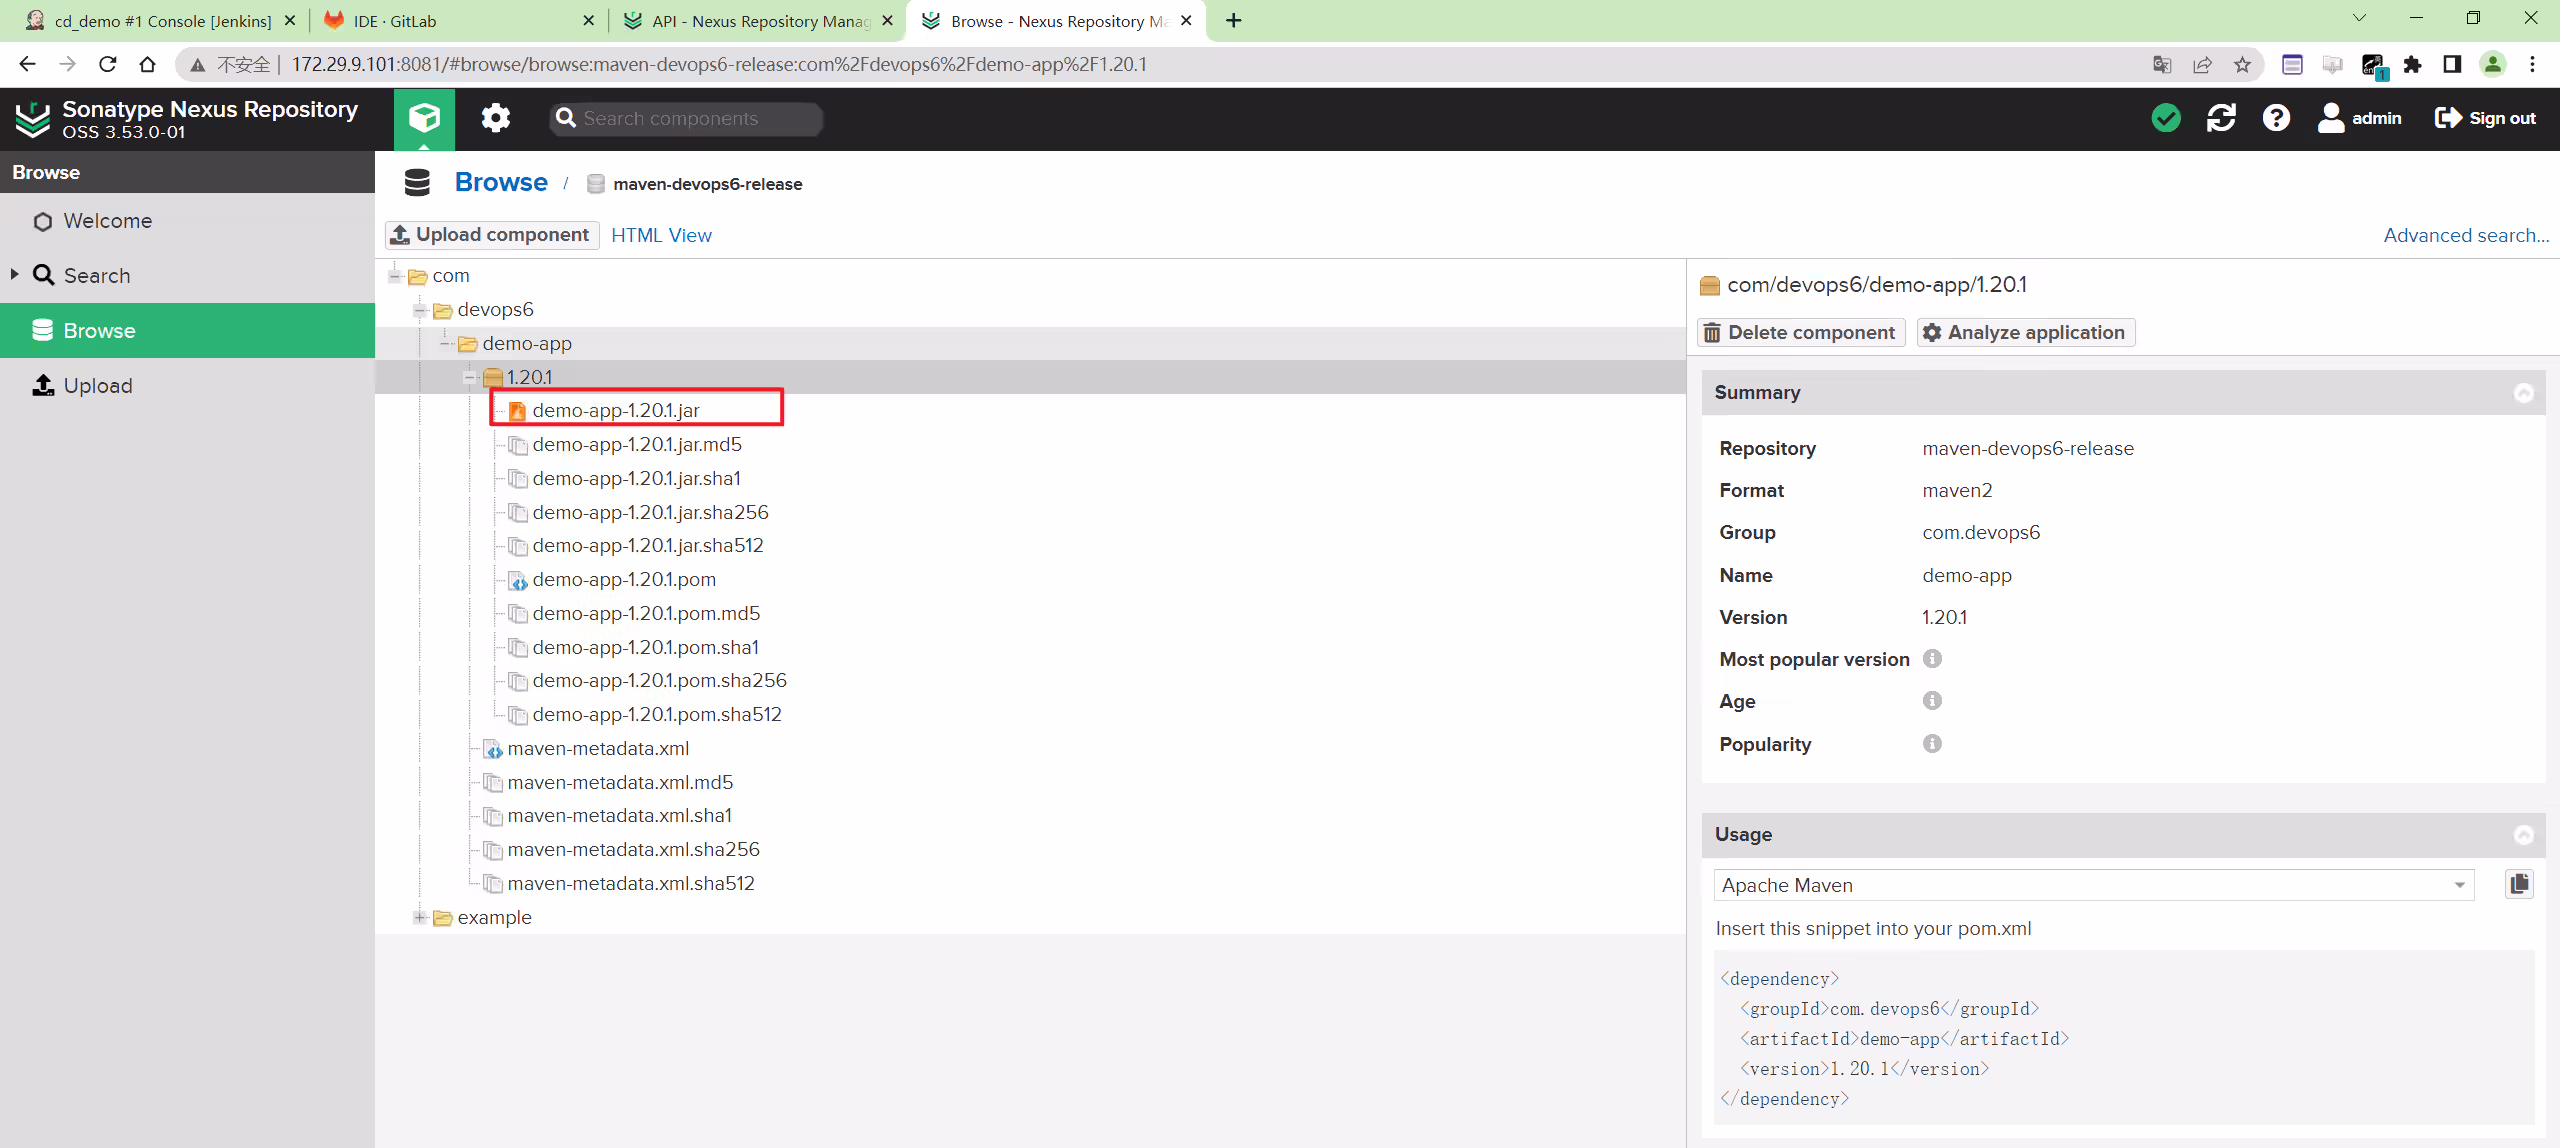This screenshot has width=2560, height=1148.
Task: Open the Administration gear icon
Action: click(495, 118)
